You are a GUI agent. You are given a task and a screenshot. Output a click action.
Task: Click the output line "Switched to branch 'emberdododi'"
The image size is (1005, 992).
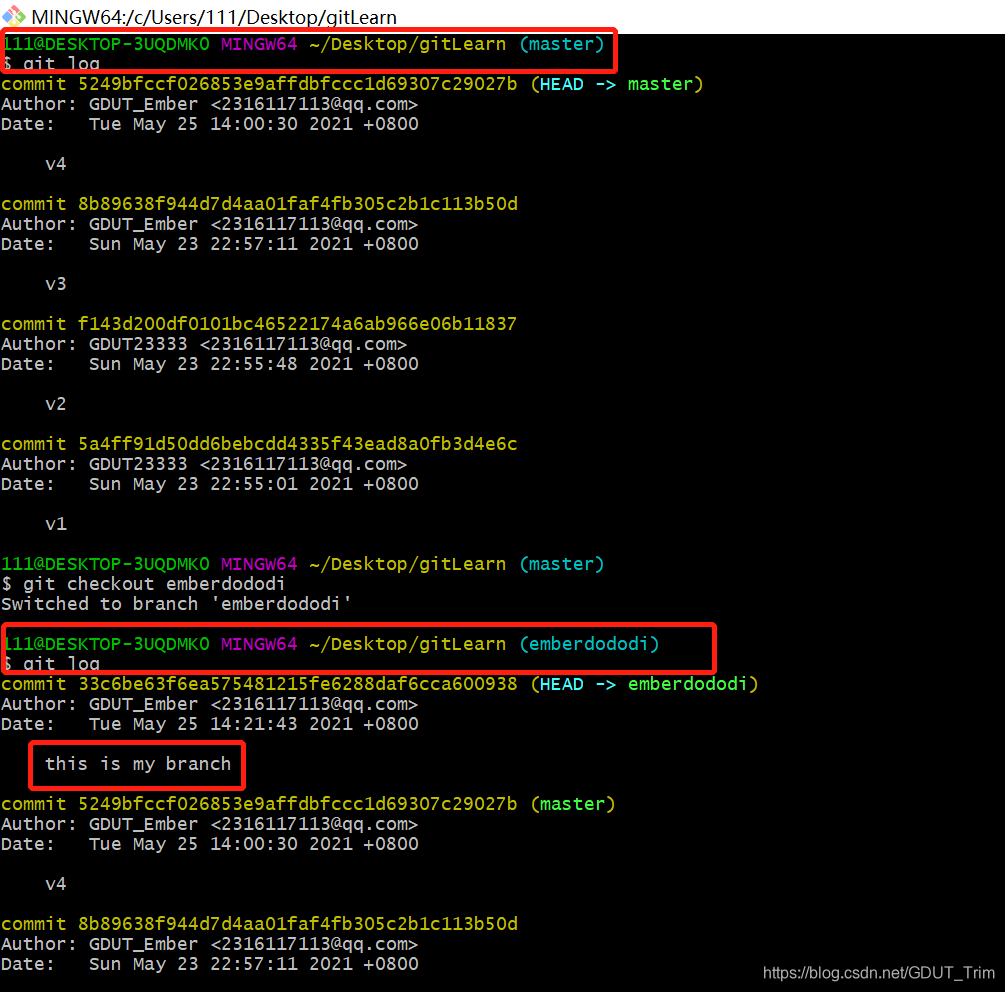(x=176, y=604)
